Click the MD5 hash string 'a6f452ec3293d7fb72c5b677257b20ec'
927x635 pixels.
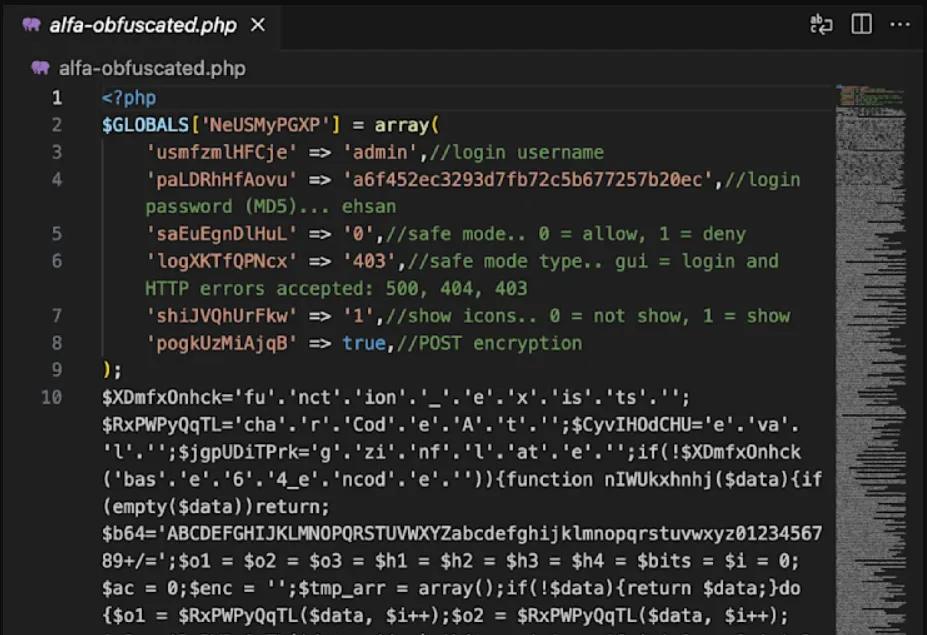(x=528, y=180)
